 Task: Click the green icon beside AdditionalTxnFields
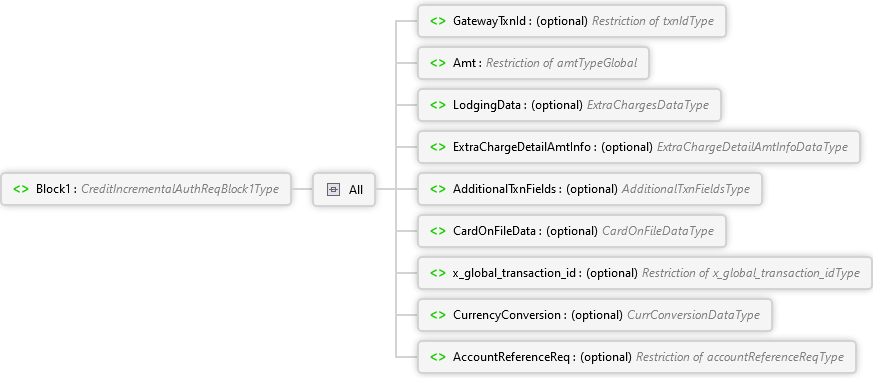tap(438, 189)
